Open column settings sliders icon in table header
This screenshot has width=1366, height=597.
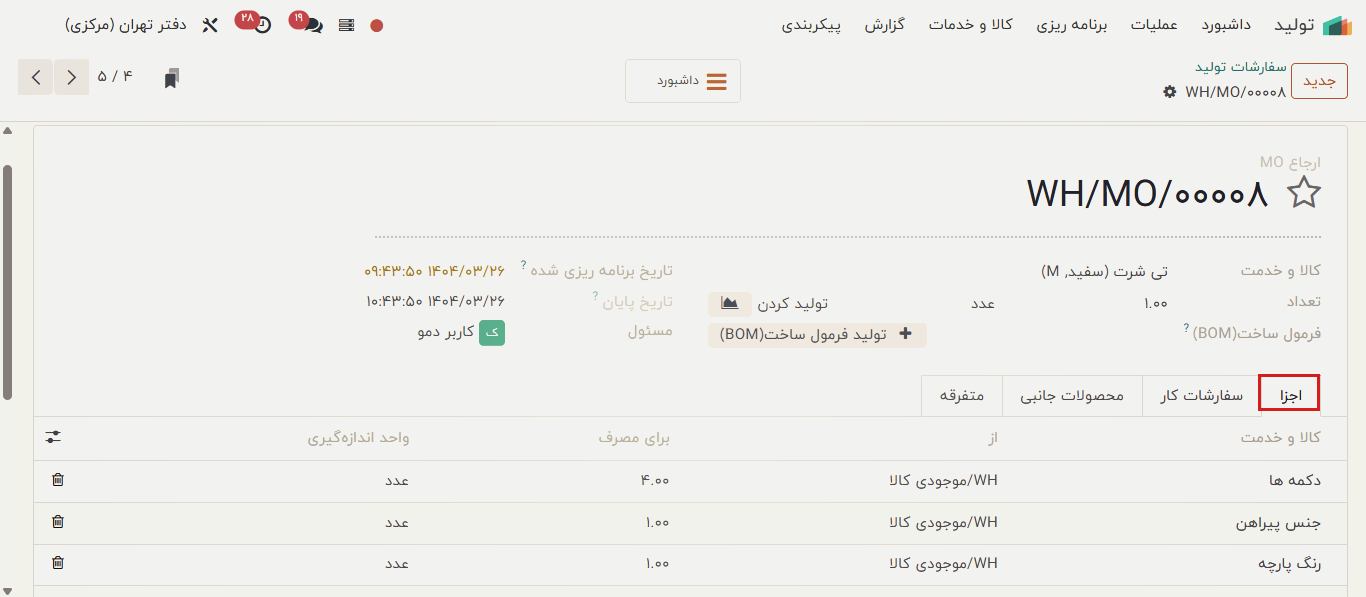pos(53,437)
